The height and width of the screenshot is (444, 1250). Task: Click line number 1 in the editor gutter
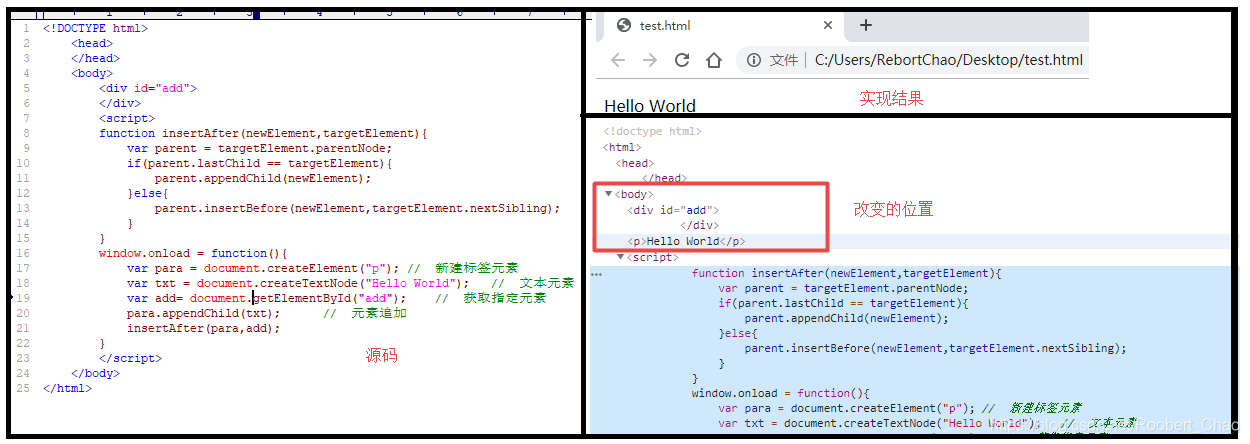pyautogui.click(x=26, y=28)
